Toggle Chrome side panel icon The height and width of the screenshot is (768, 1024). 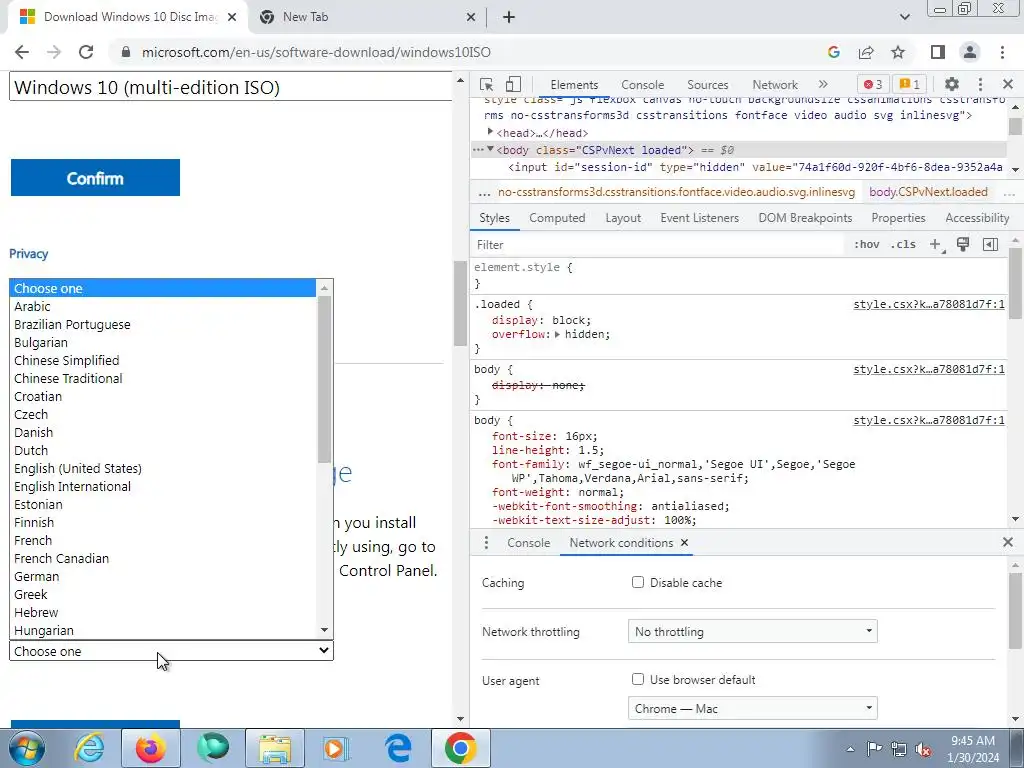click(938, 52)
